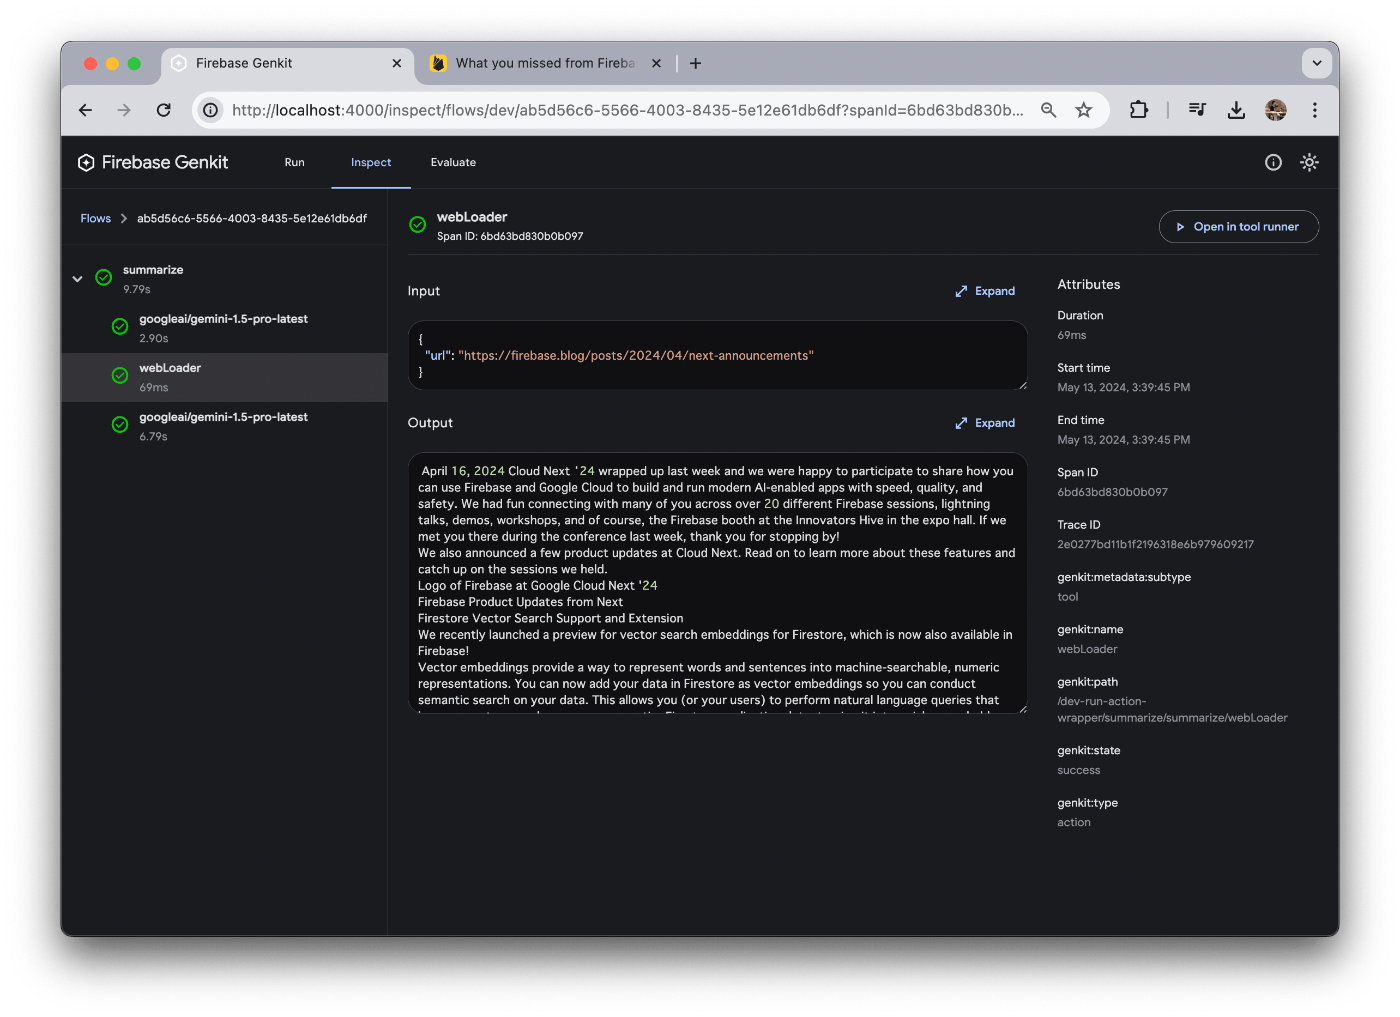Click the Input box resize handle
This screenshot has height=1017, width=1400.
(1022, 385)
